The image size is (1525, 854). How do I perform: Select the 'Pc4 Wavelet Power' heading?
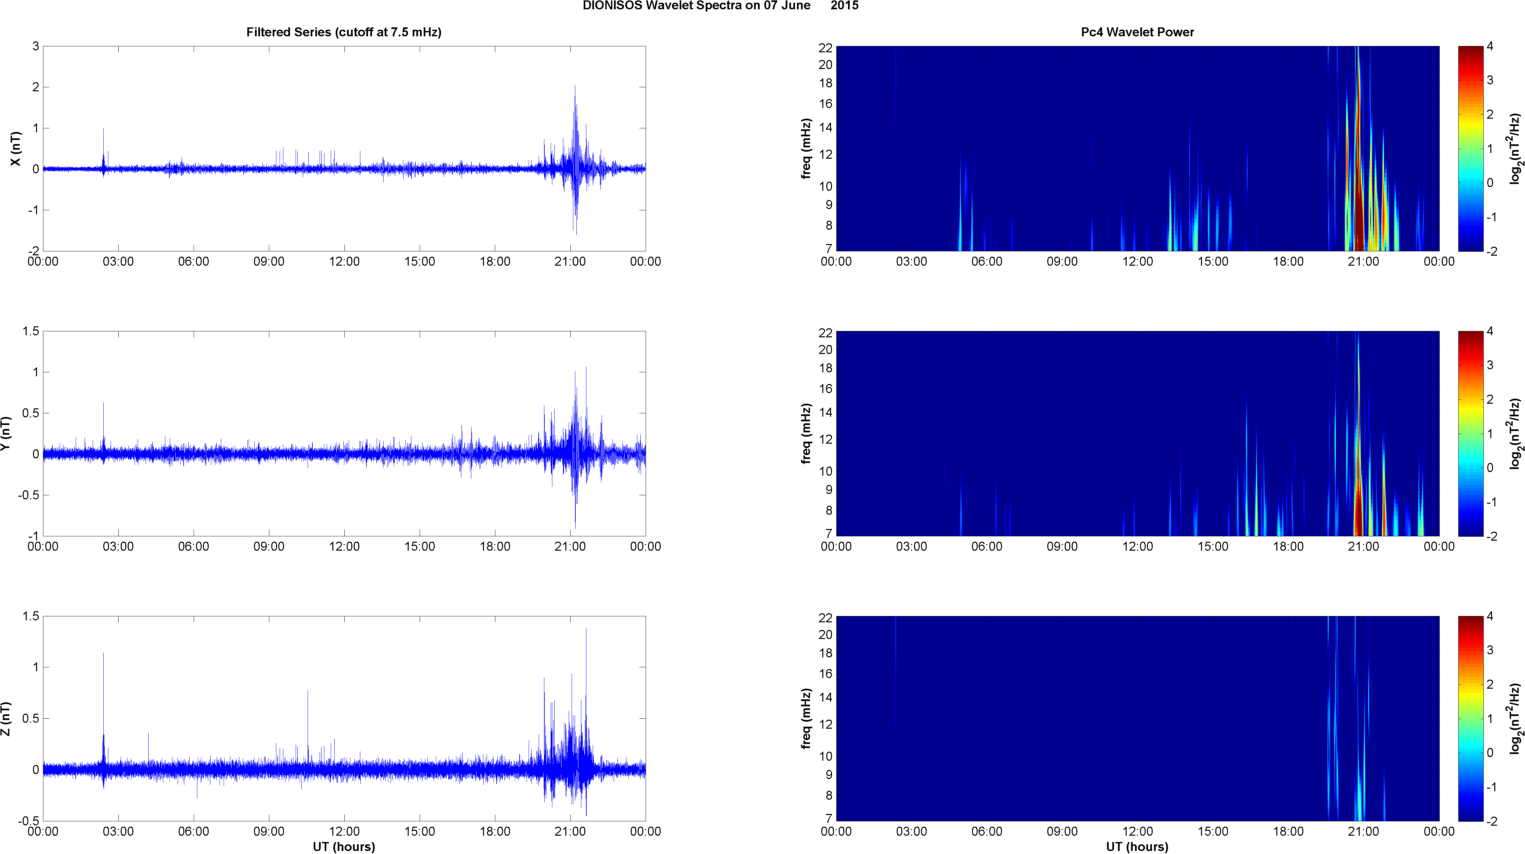[x=1137, y=32]
